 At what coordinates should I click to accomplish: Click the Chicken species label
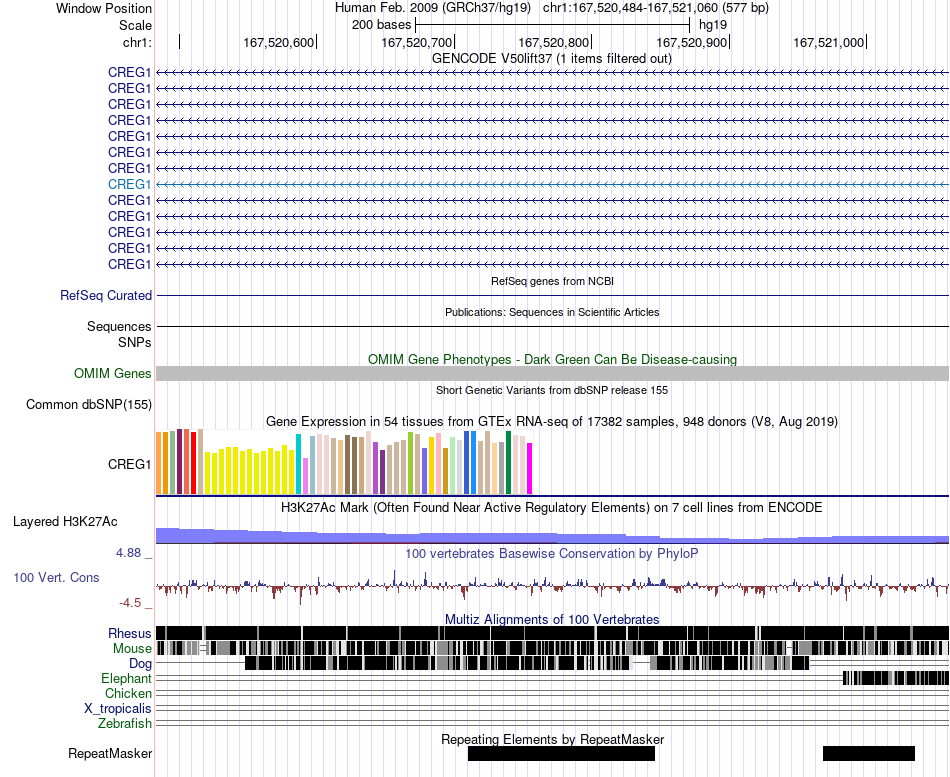coord(128,693)
